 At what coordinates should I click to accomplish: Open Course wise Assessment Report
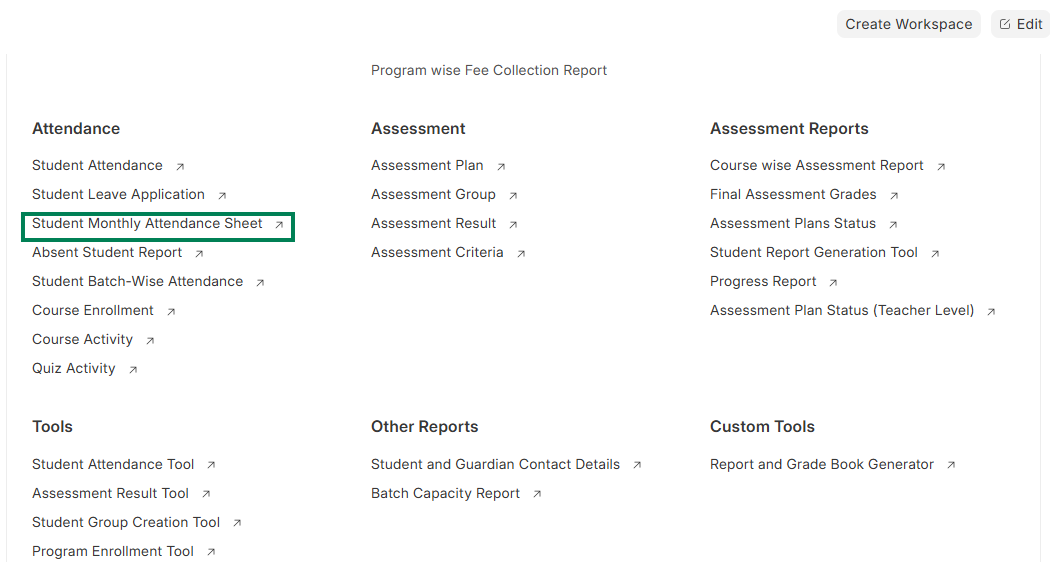[x=816, y=166]
